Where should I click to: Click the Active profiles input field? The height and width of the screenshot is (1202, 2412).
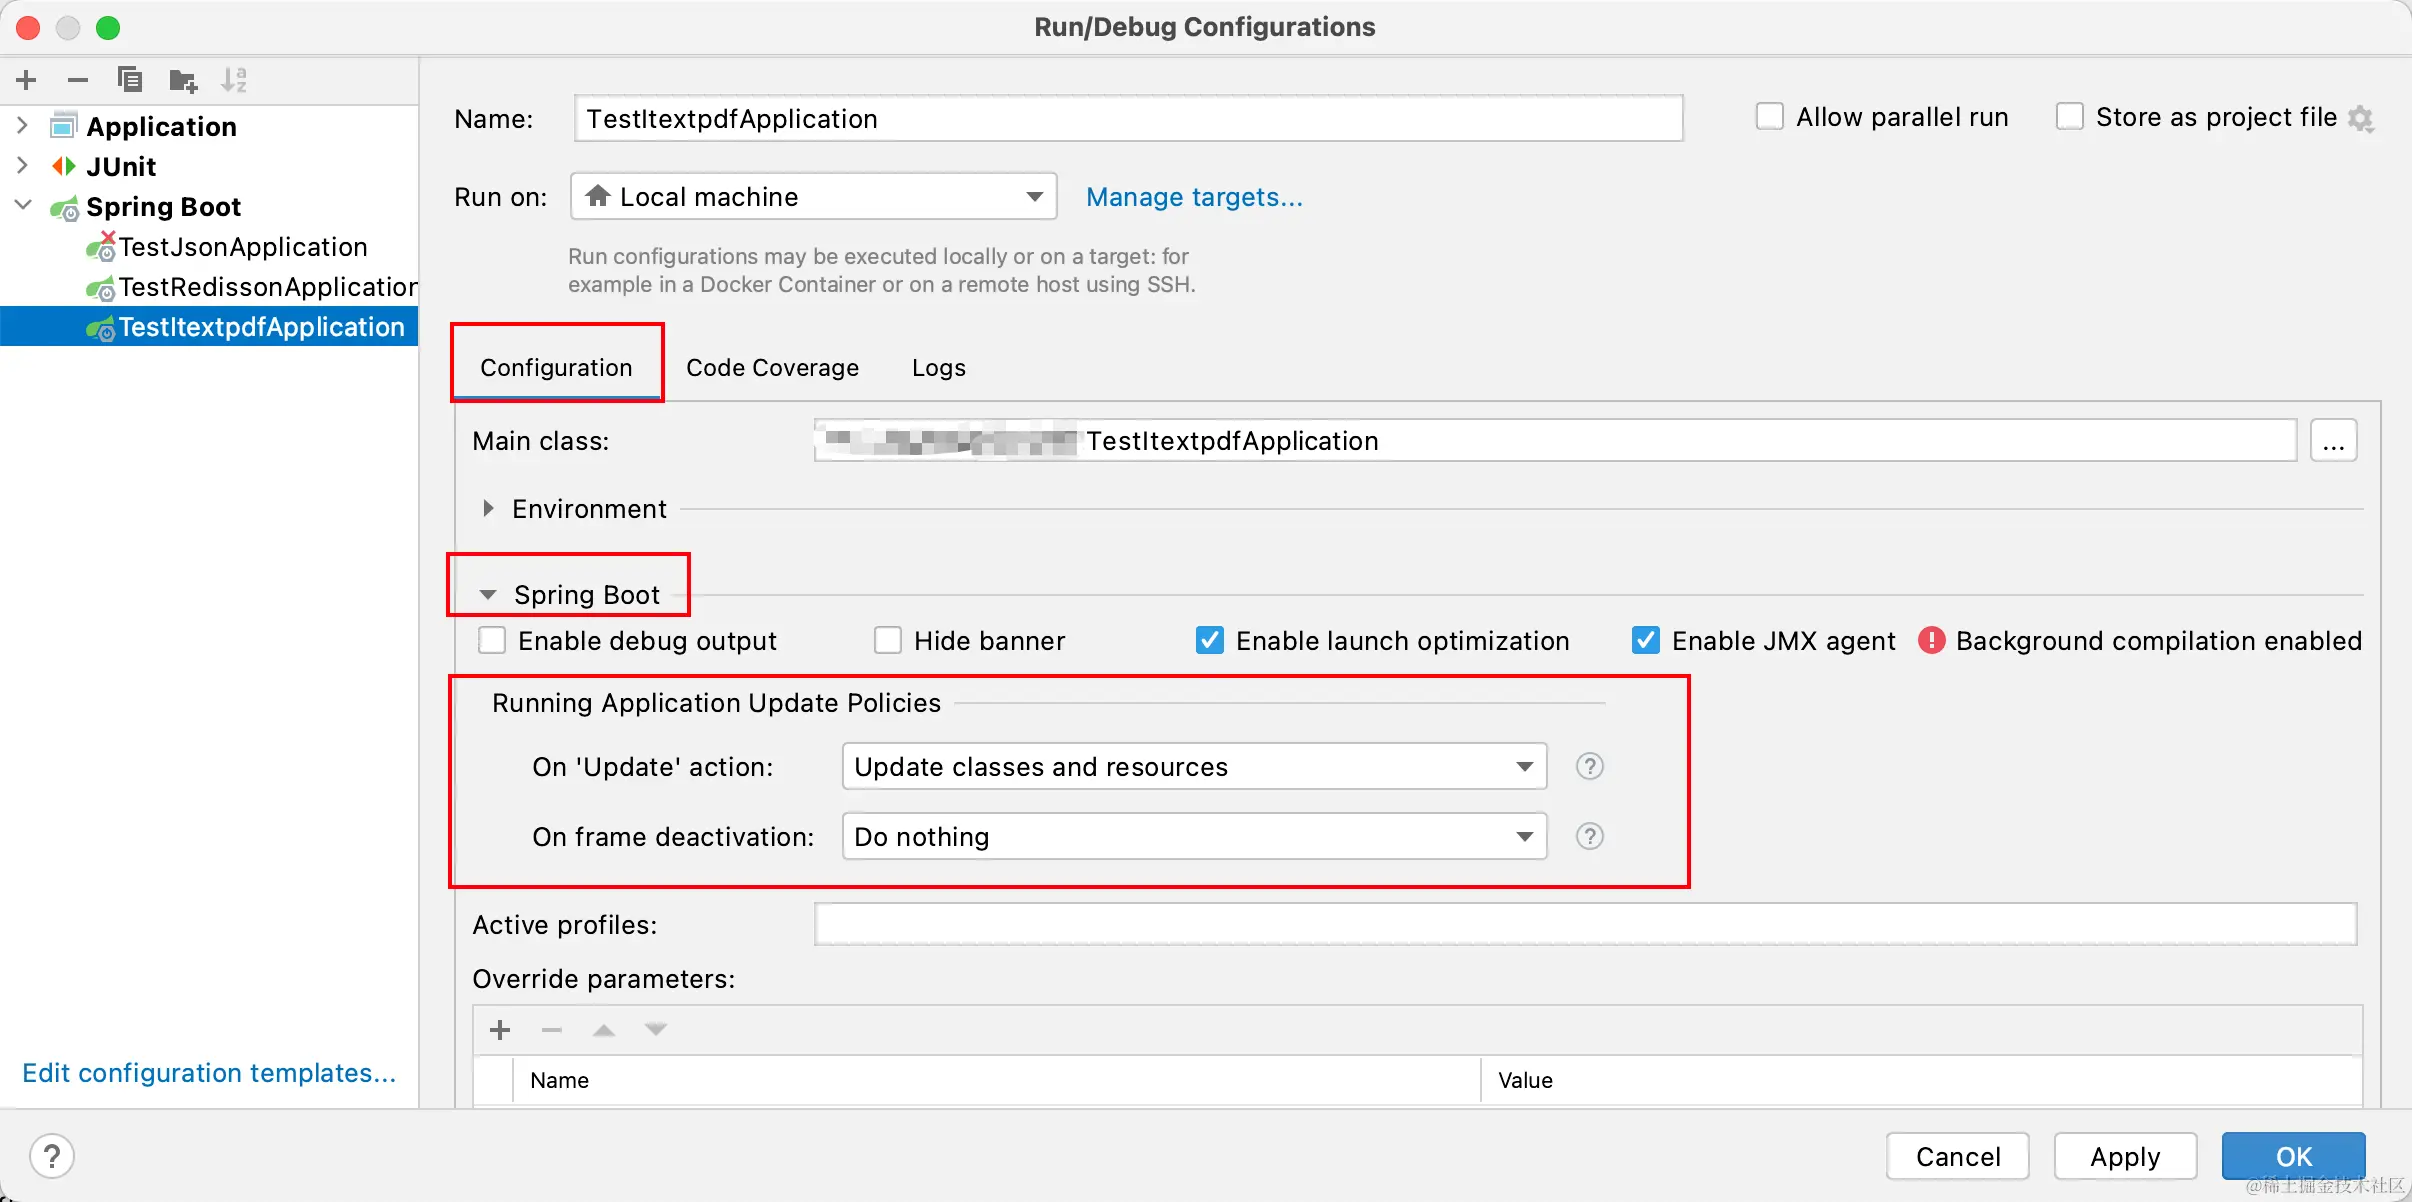point(1585,925)
